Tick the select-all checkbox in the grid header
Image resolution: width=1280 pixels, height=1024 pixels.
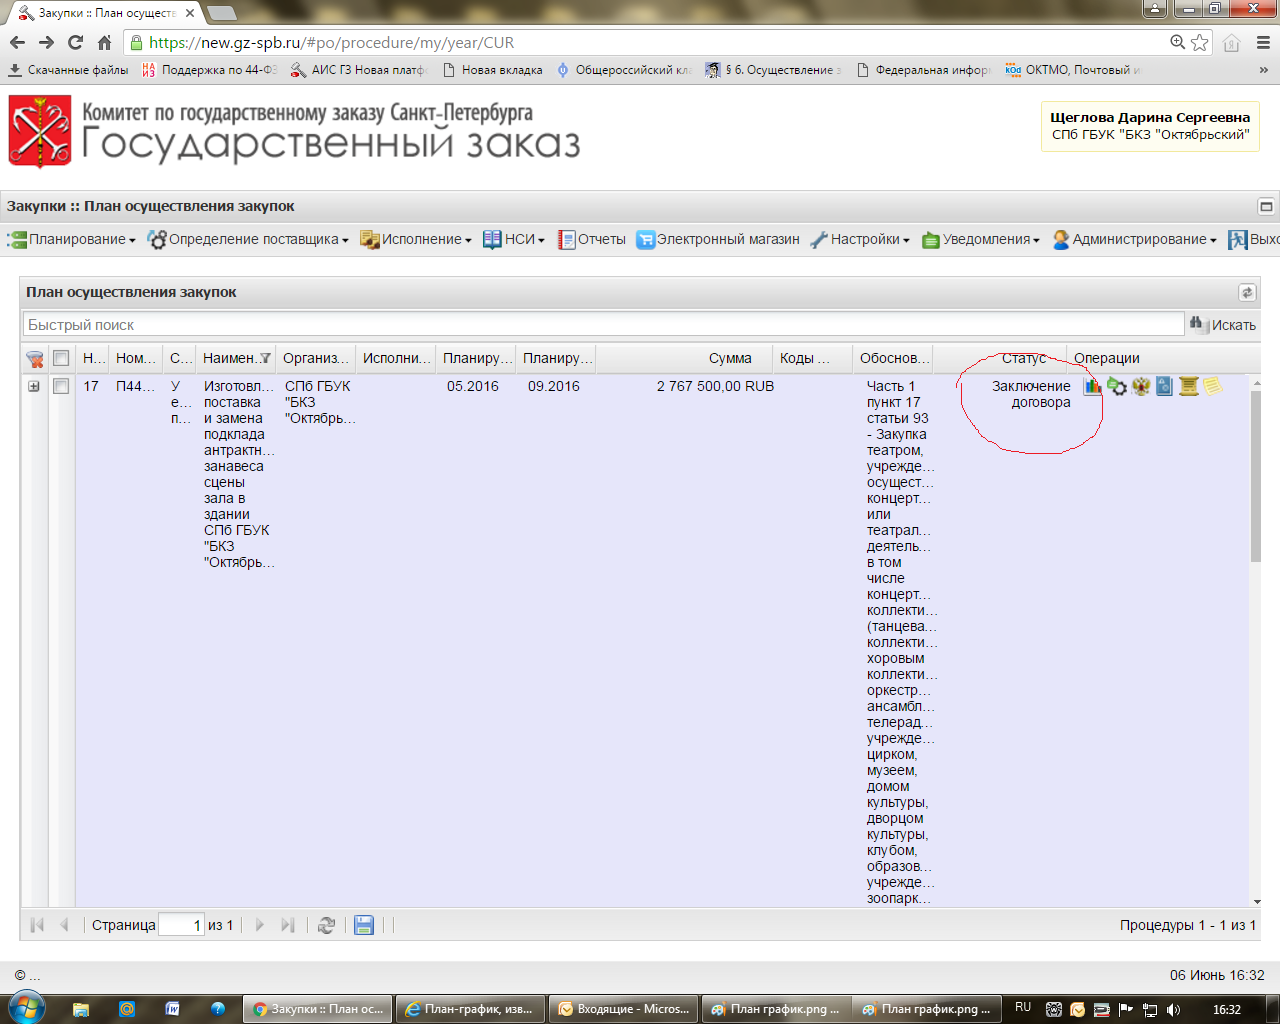(61, 358)
